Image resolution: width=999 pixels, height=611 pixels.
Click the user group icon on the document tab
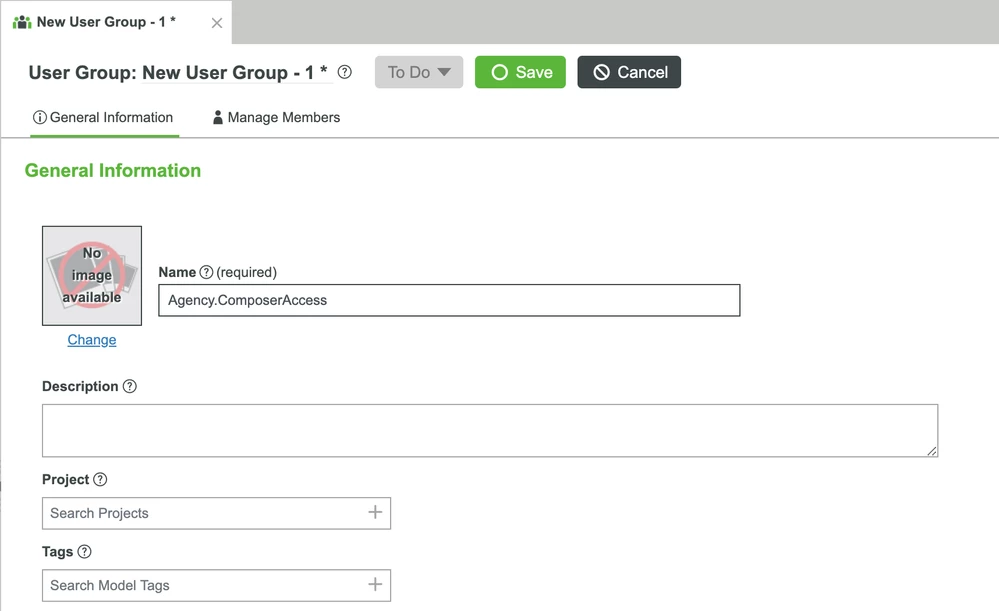pos(21,20)
